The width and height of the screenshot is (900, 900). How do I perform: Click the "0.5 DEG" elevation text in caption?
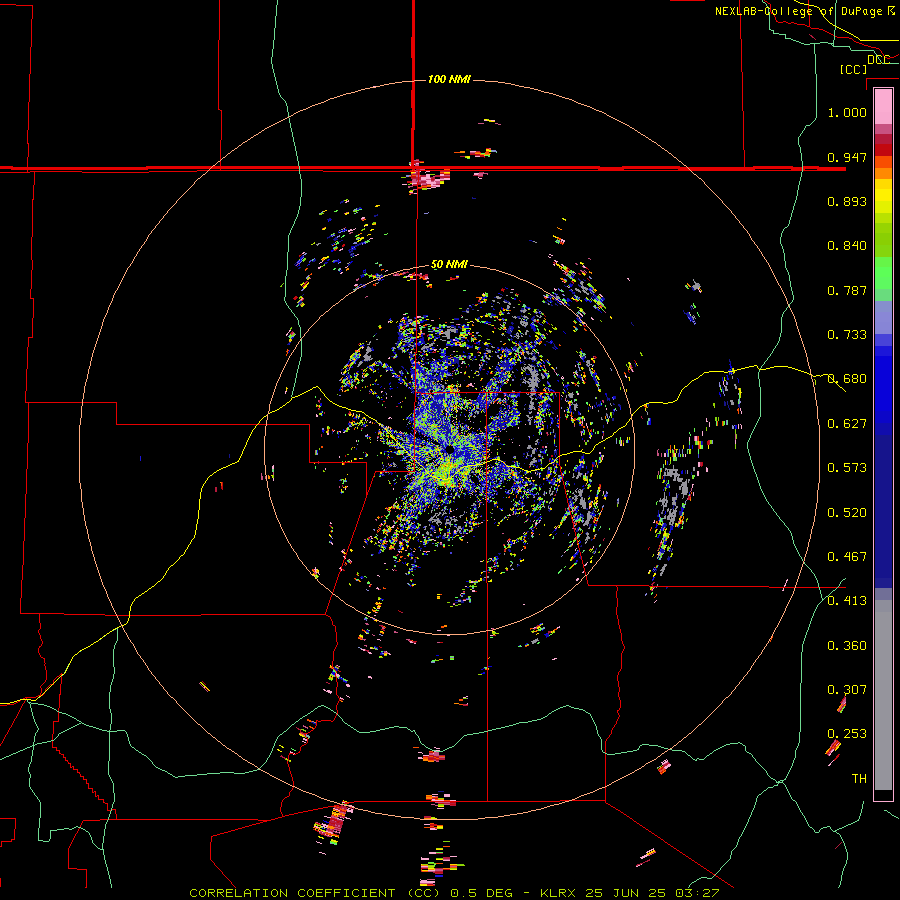[x=481, y=893]
